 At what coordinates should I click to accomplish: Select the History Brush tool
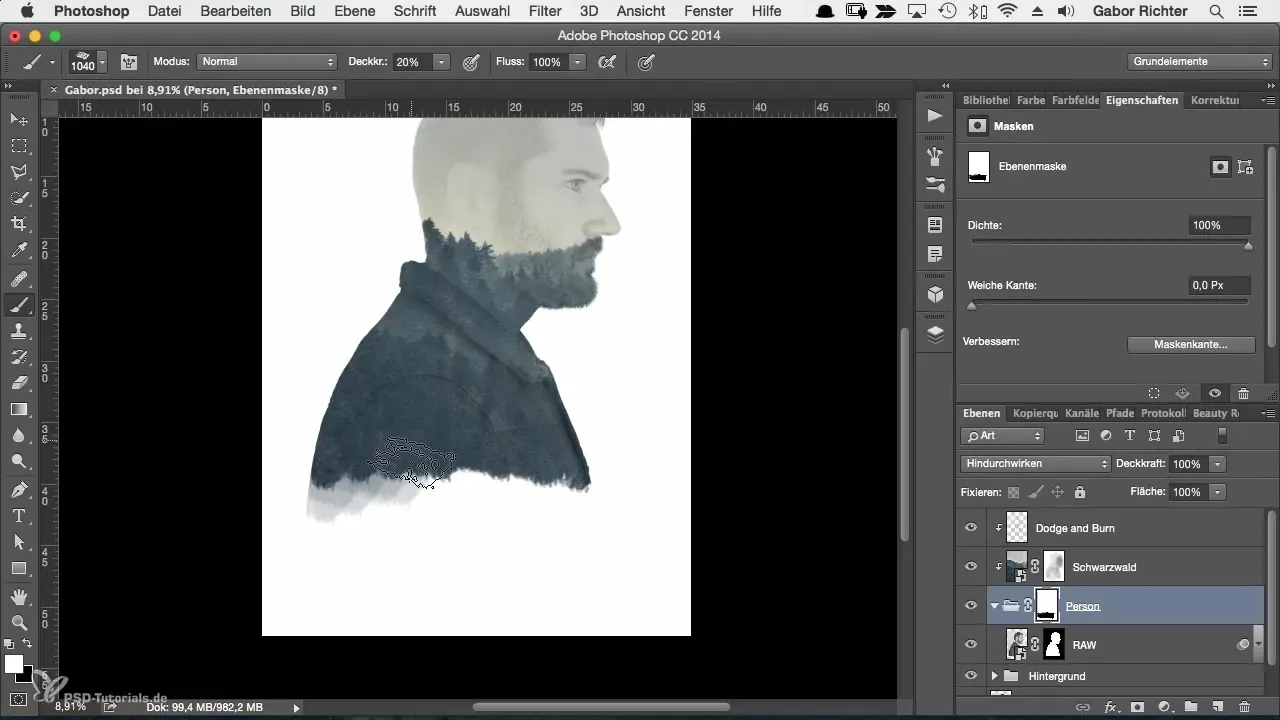pyautogui.click(x=18, y=357)
